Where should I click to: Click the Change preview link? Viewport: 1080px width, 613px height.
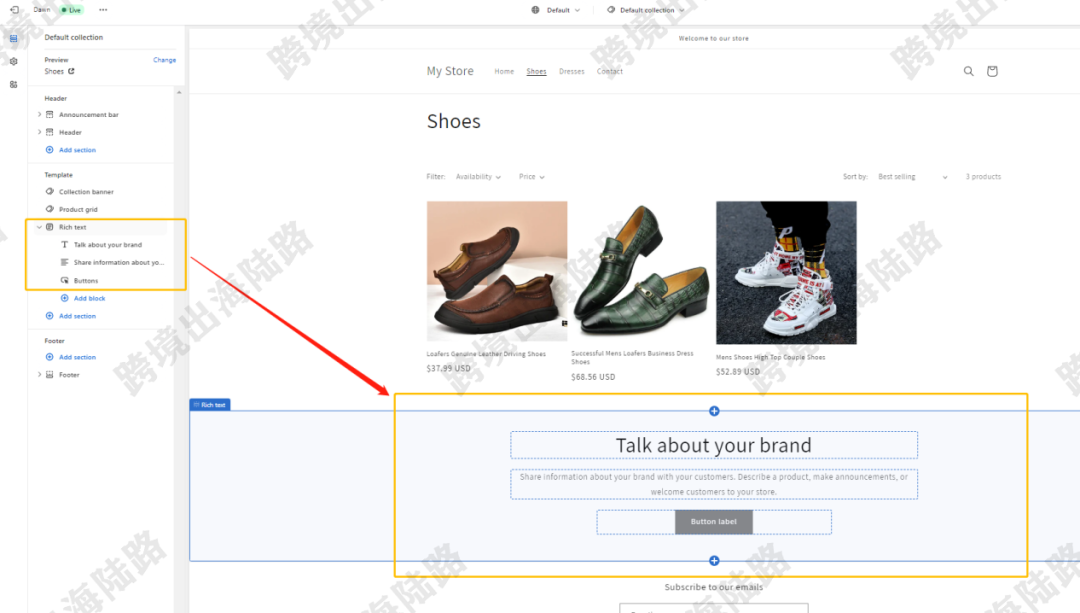(x=165, y=60)
